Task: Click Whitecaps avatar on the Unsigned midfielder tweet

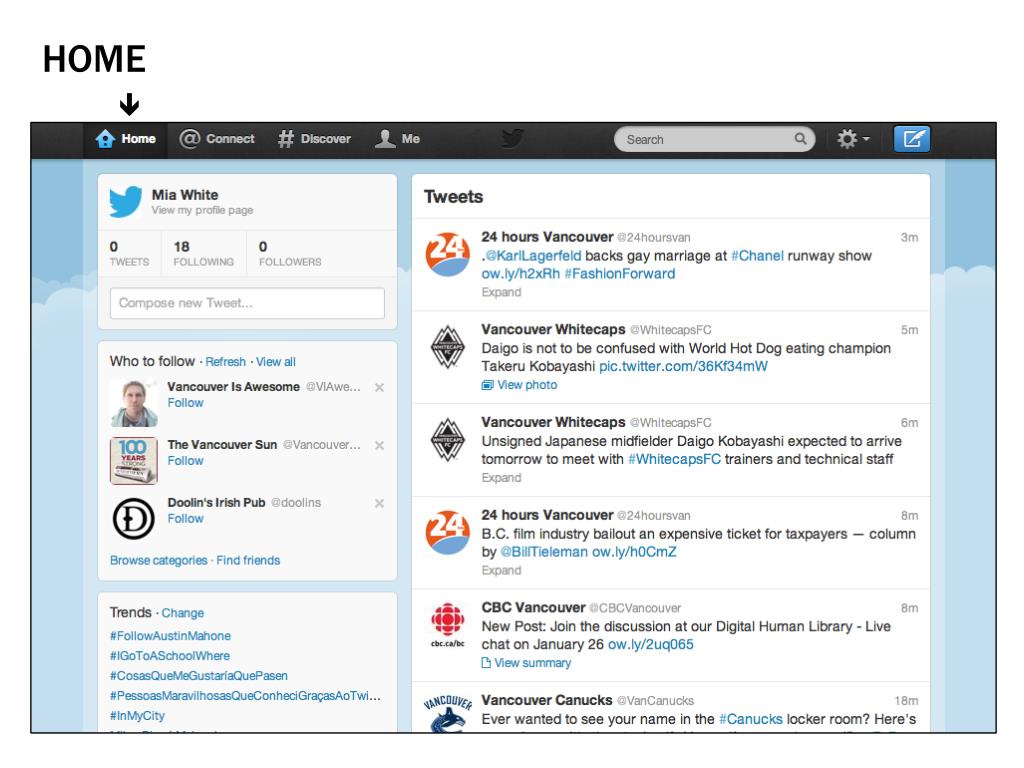Action: 447,440
